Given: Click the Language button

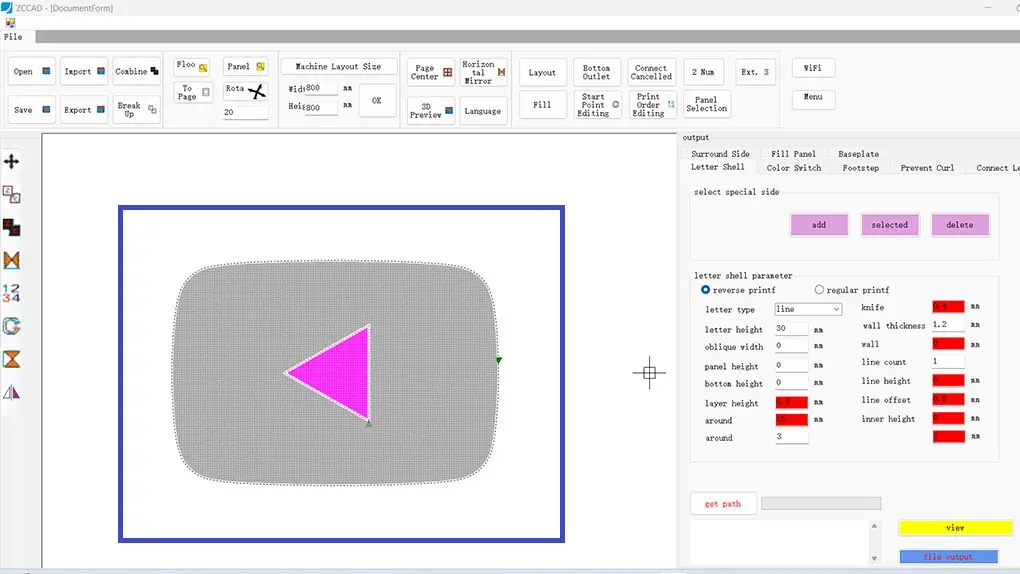Looking at the screenshot, I should click(483, 111).
